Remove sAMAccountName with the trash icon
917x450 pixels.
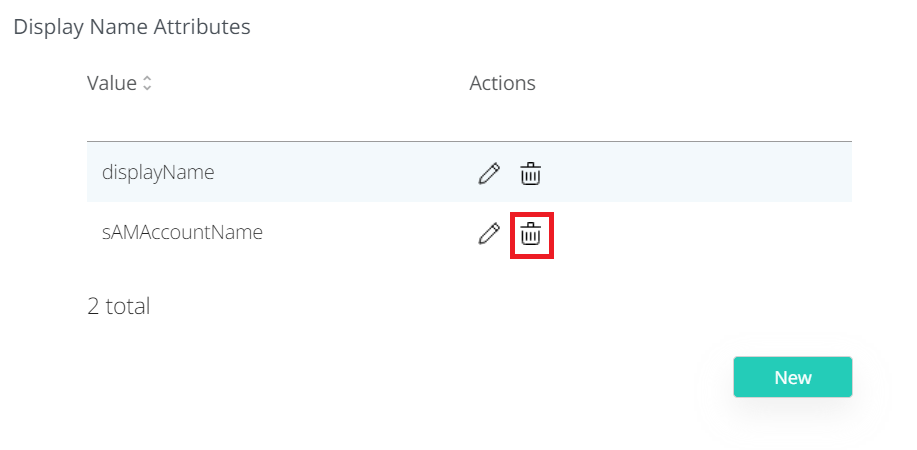(x=531, y=235)
